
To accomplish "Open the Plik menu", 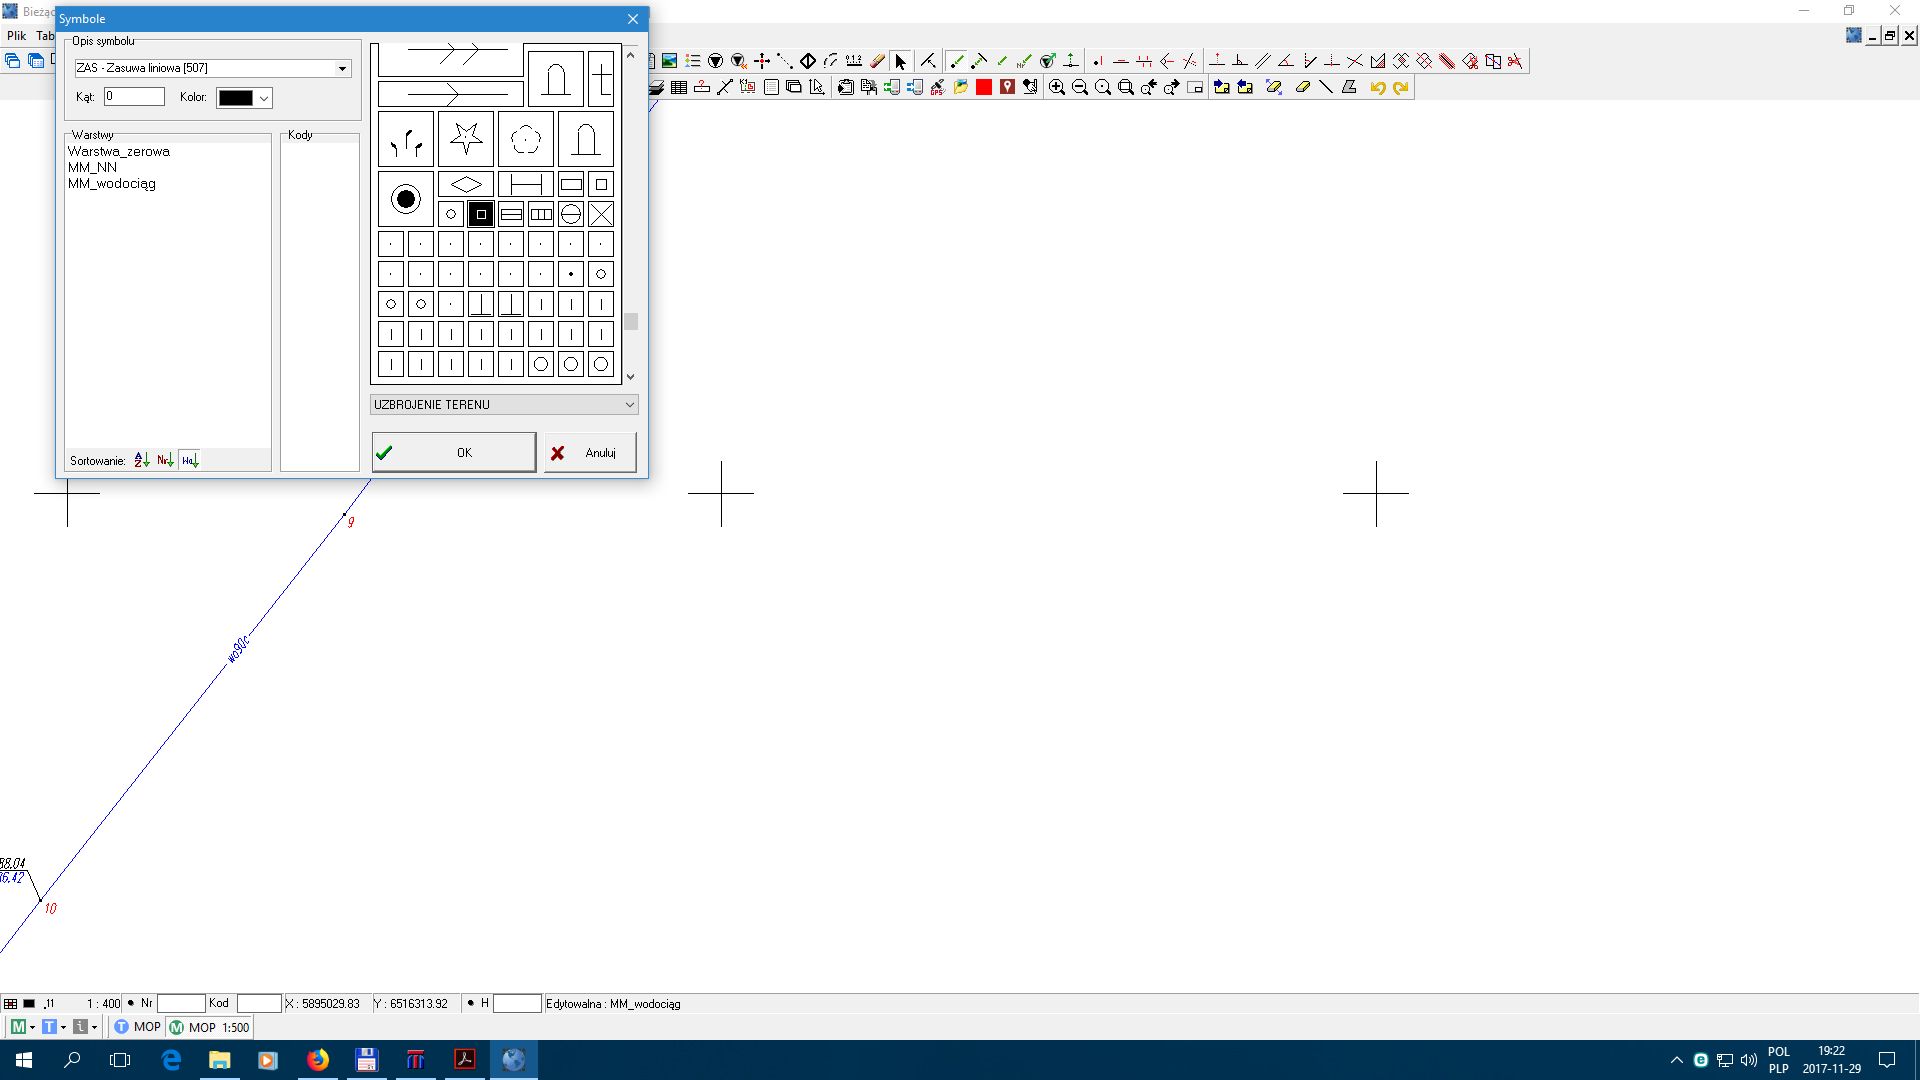I will pyautogui.click(x=17, y=35).
